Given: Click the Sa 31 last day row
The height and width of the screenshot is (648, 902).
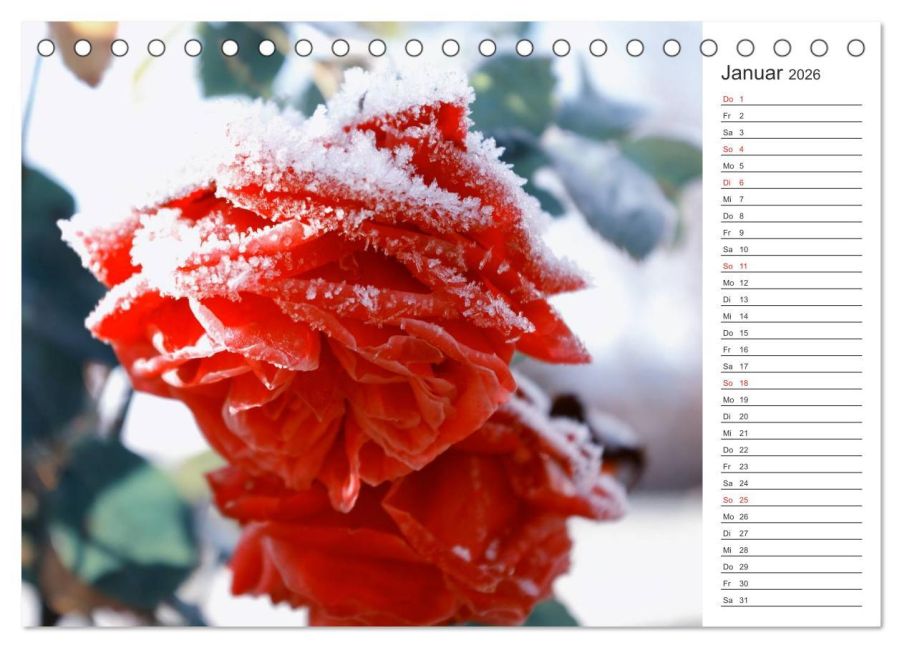Looking at the screenshot, I should click(x=792, y=600).
